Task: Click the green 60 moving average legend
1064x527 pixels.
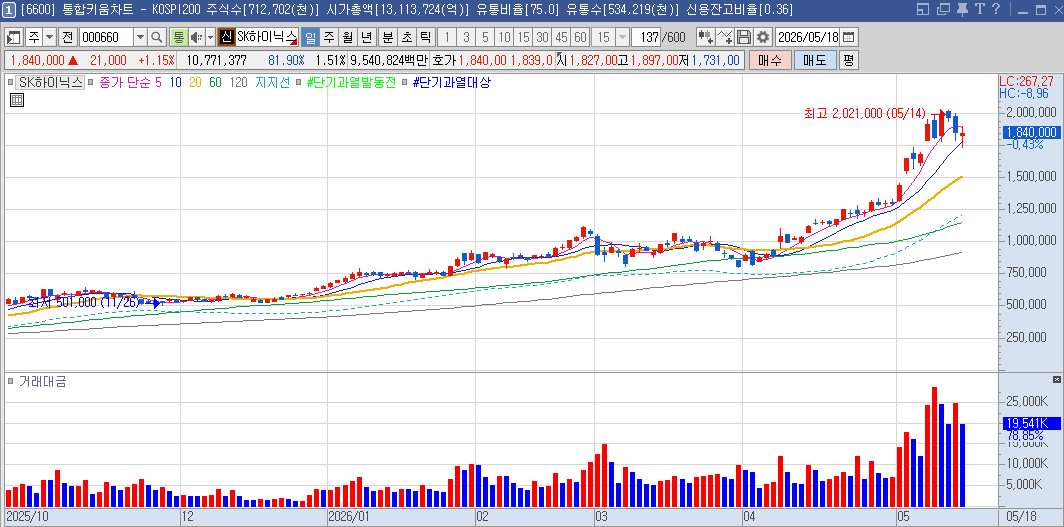Action: [215, 83]
